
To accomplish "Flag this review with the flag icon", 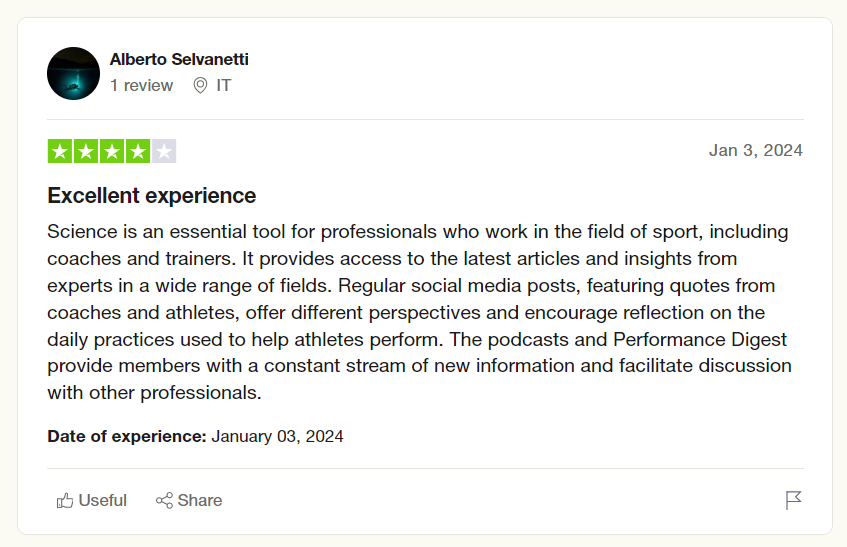I will [794, 500].
